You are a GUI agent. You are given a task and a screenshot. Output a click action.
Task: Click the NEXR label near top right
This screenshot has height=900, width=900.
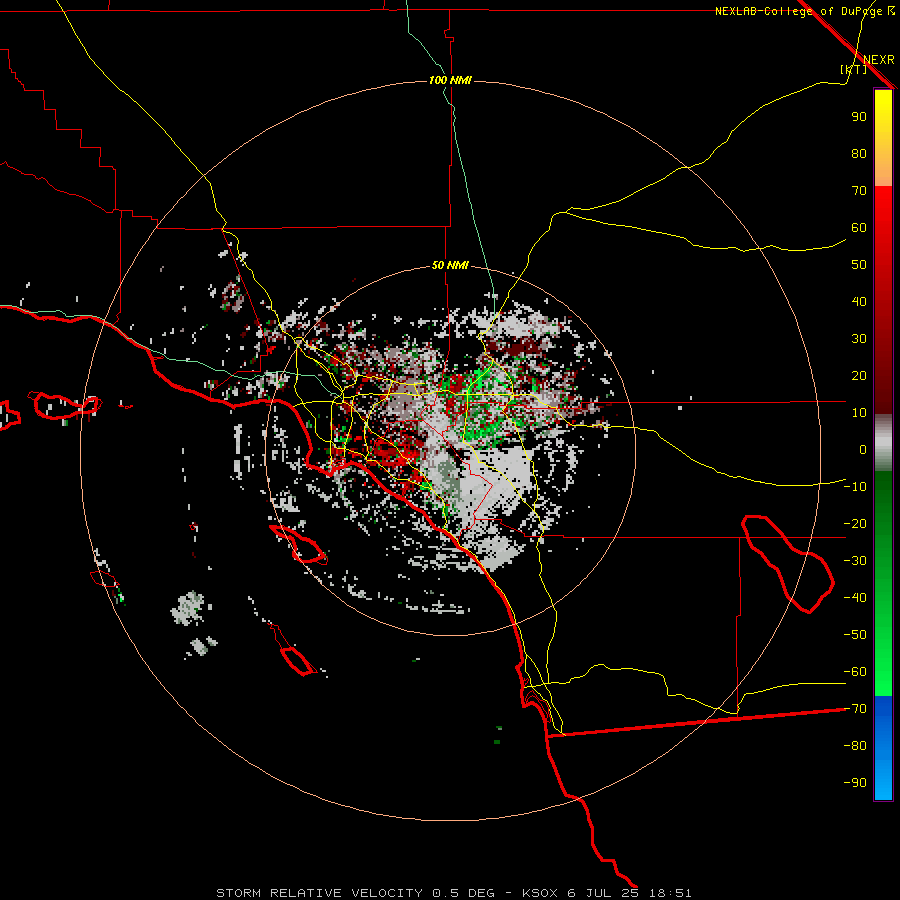[879, 60]
